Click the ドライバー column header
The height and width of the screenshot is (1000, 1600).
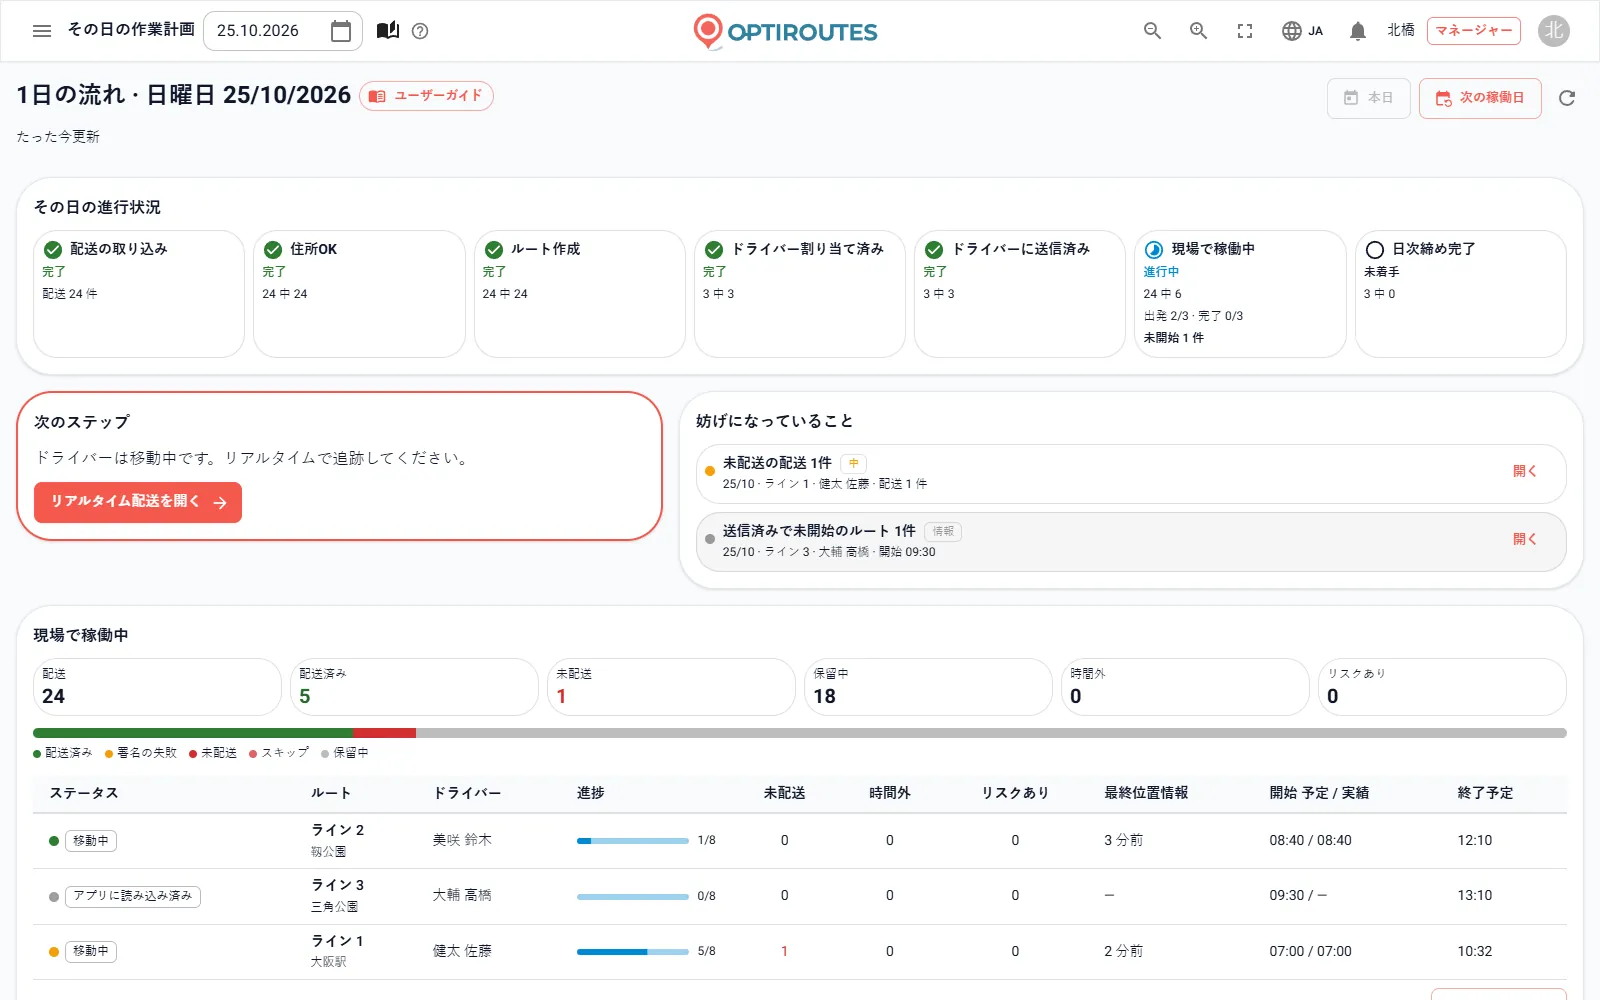click(467, 793)
